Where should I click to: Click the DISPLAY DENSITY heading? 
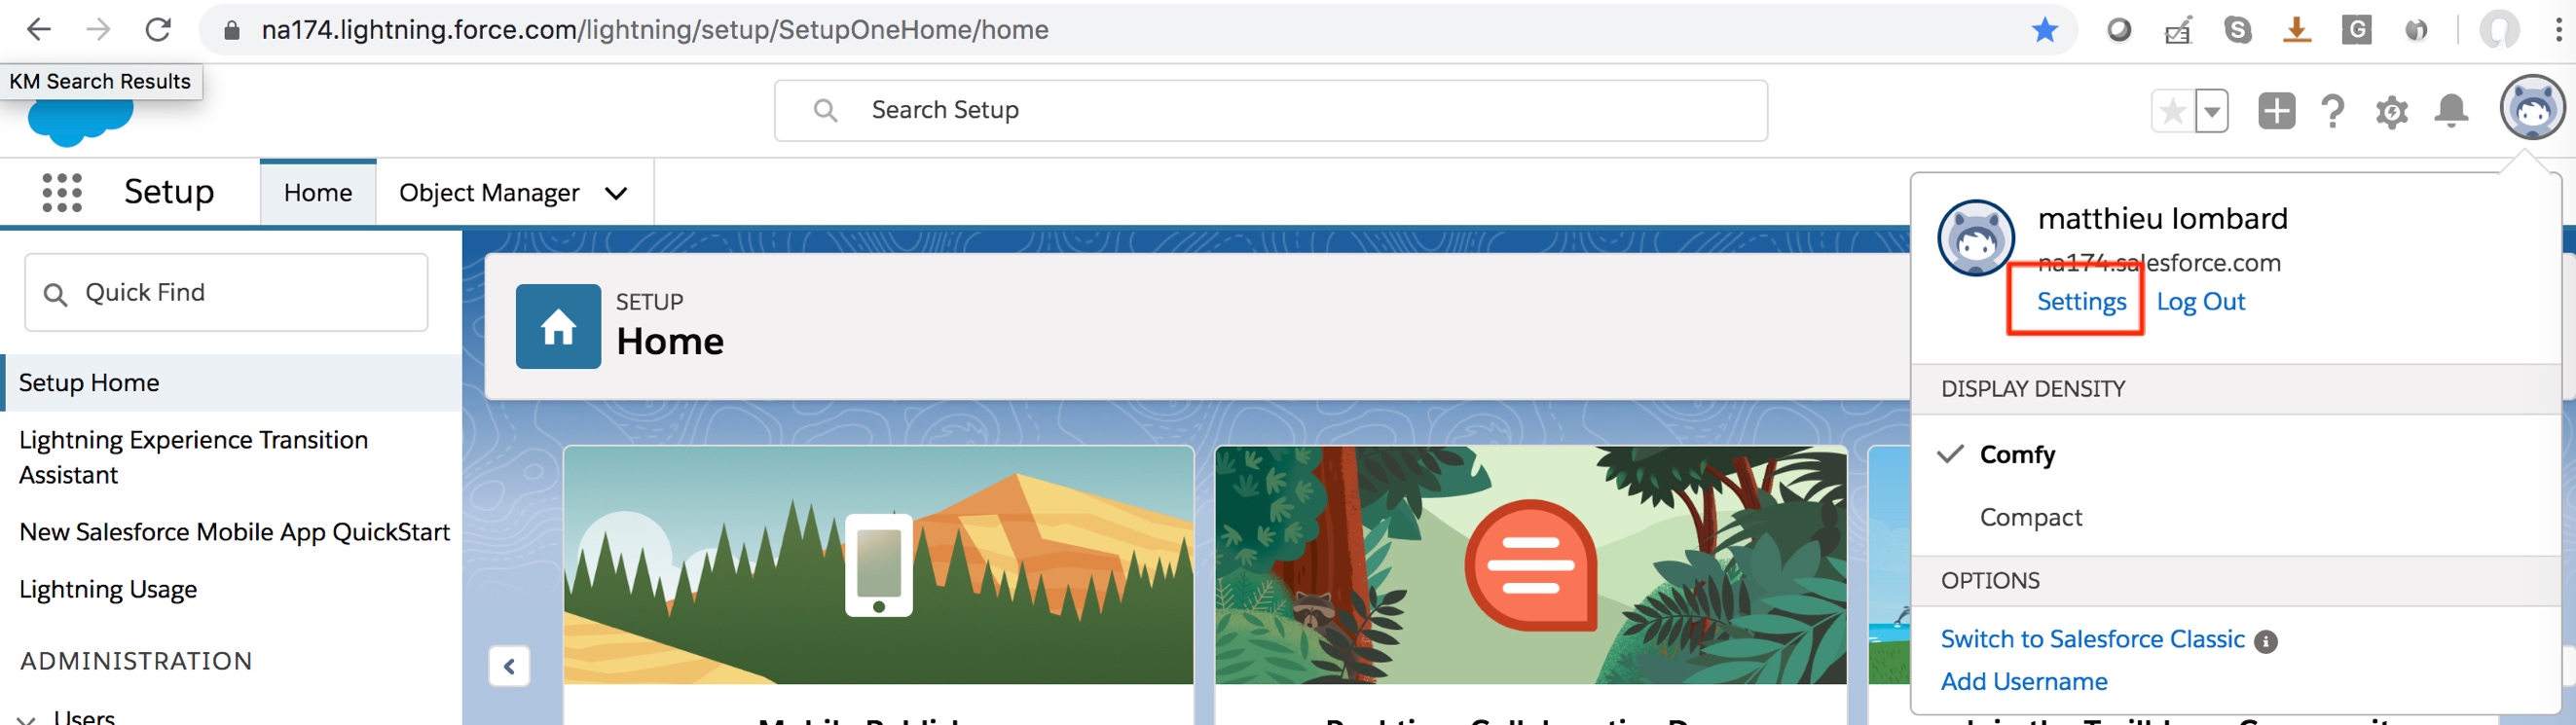2033,389
